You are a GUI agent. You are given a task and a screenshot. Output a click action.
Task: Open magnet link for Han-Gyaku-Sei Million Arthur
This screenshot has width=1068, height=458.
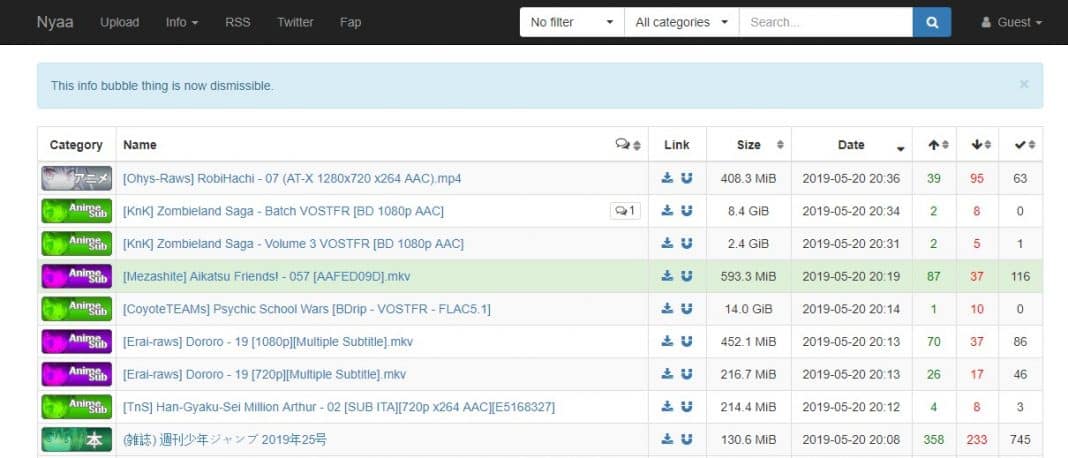pyautogui.click(x=687, y=407)
